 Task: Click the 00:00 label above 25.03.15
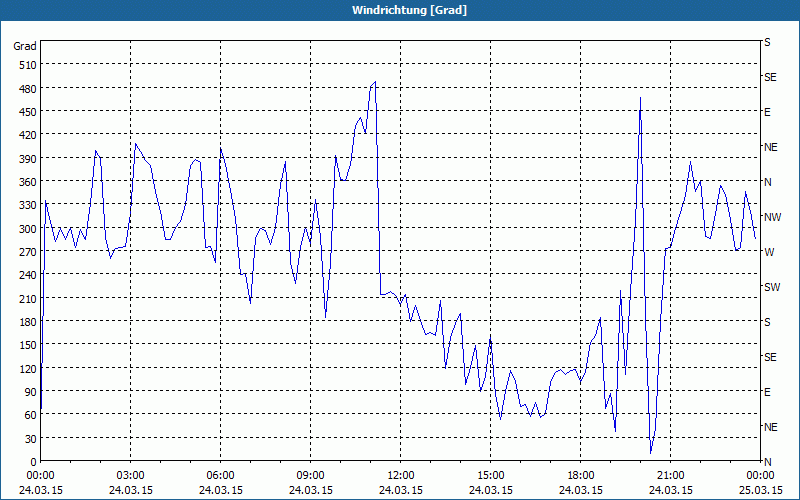760,476
